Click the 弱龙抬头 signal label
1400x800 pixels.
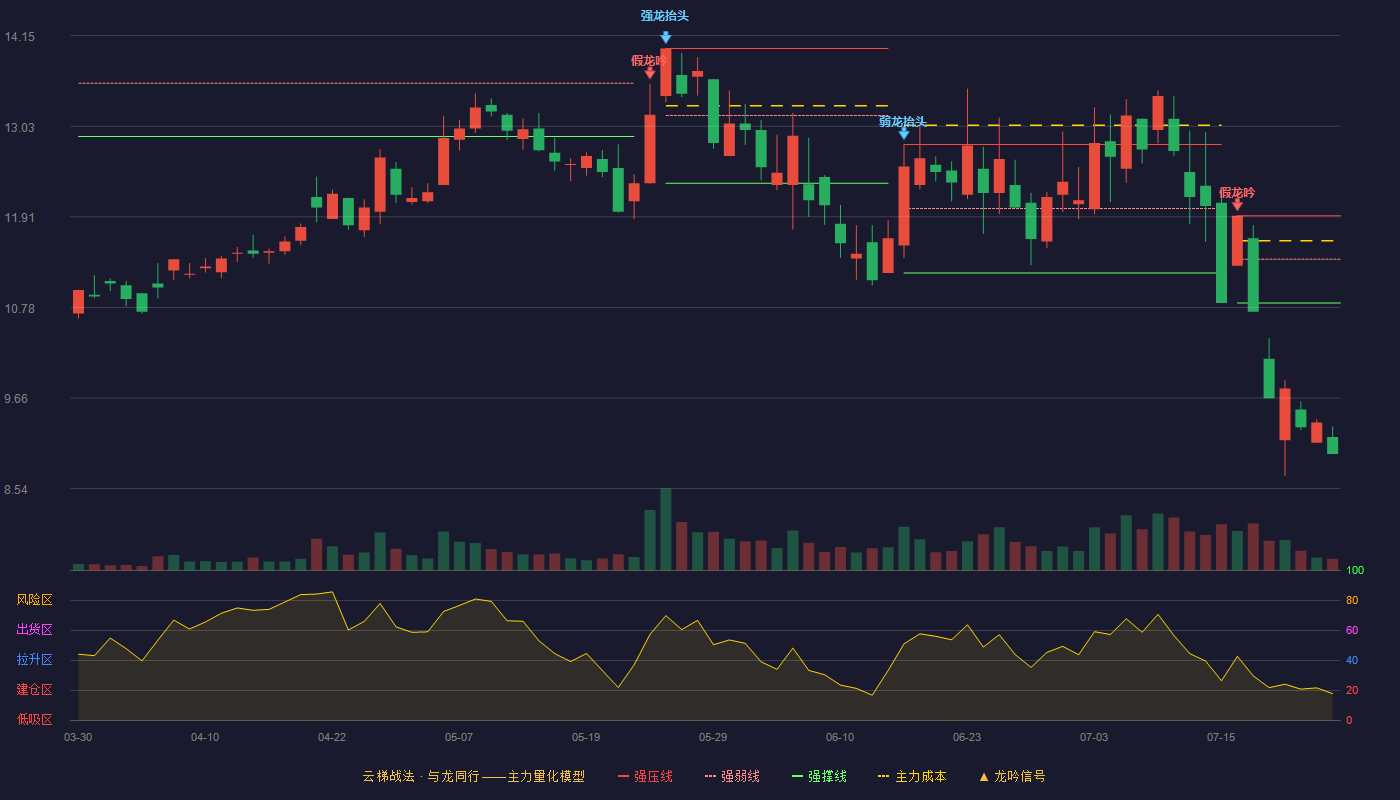903,122
